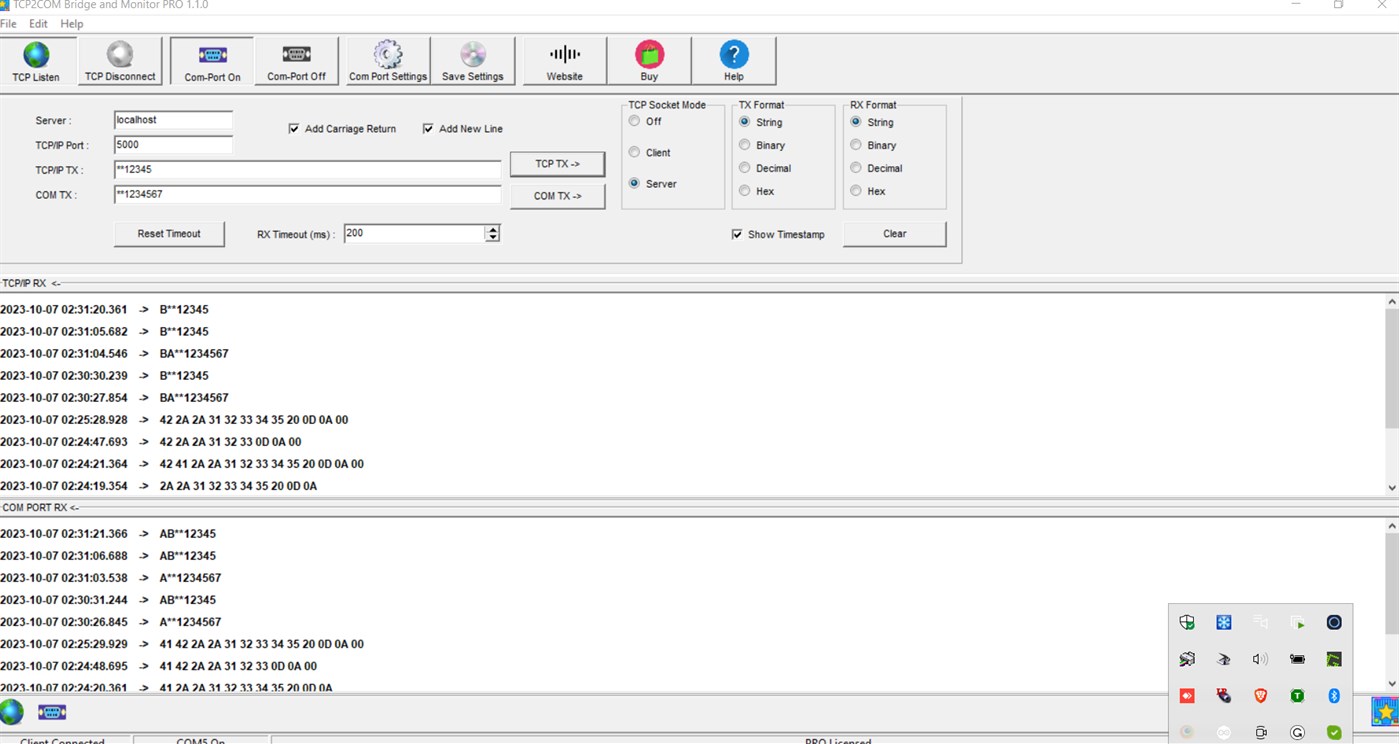Enable the Add Carriage Return checkbox
1399x744 pixels.
(x=294, y=128)
